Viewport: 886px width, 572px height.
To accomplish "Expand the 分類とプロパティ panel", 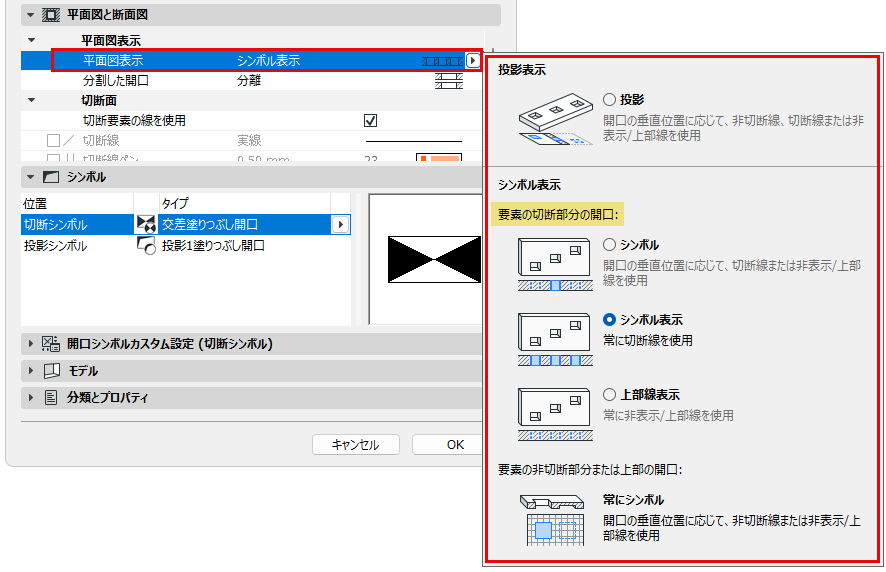I will click(31, 397).
